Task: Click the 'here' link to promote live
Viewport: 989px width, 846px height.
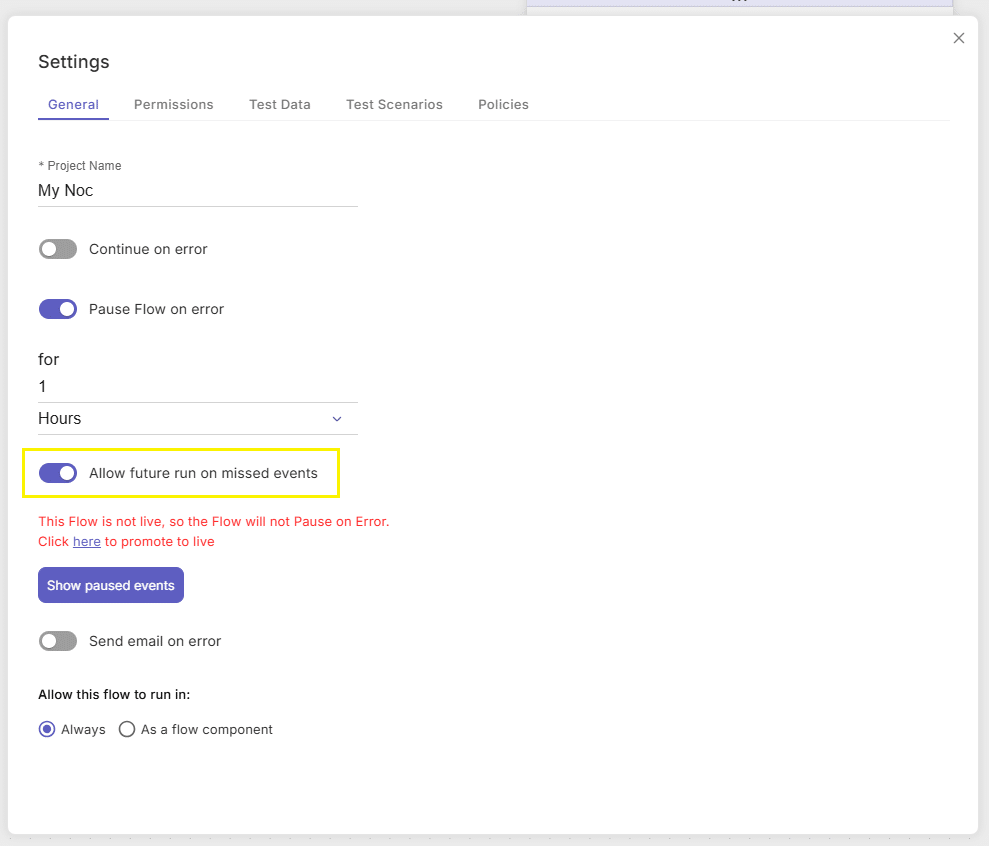Action: click(x=86, y=542)
